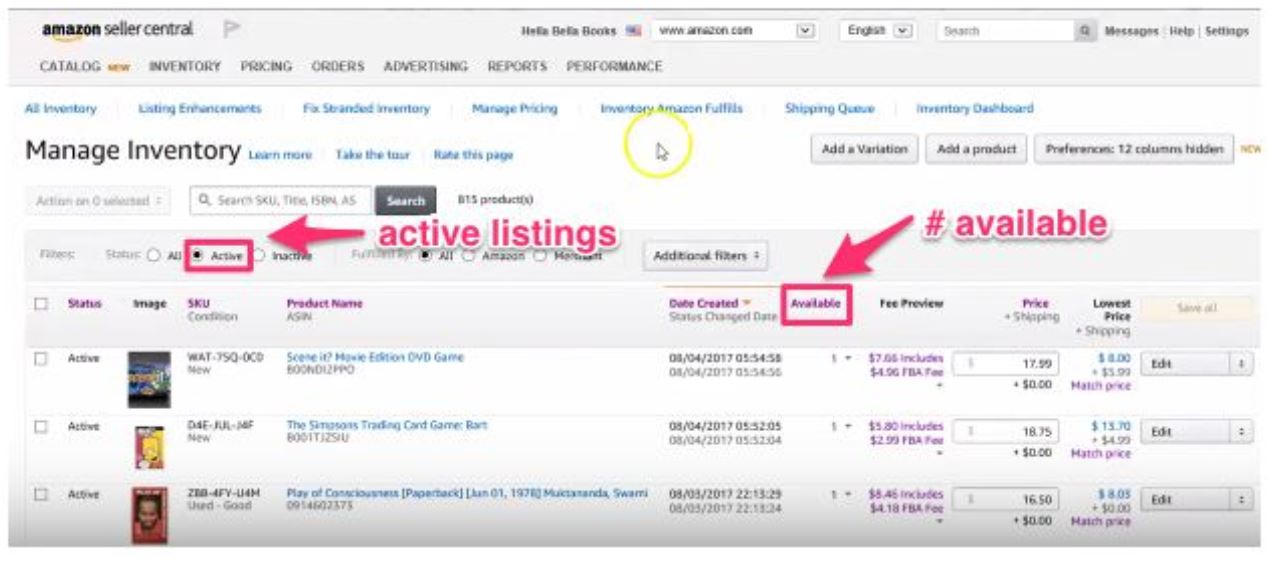Click the dark Search button
The image size is (1272, 563).
(x=406, y=201)
